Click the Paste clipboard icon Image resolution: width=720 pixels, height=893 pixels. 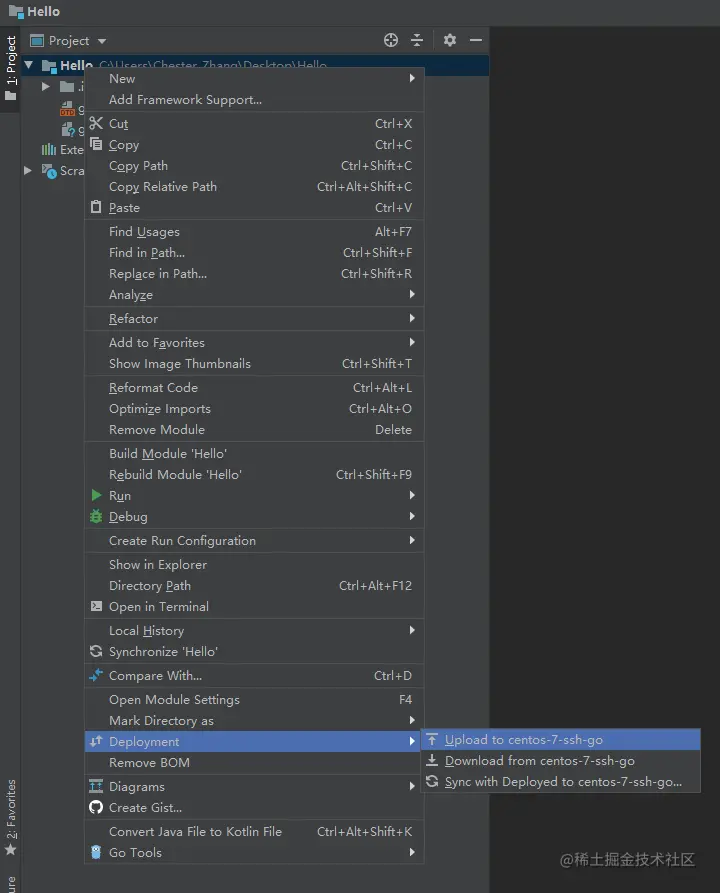click(96, 207)
